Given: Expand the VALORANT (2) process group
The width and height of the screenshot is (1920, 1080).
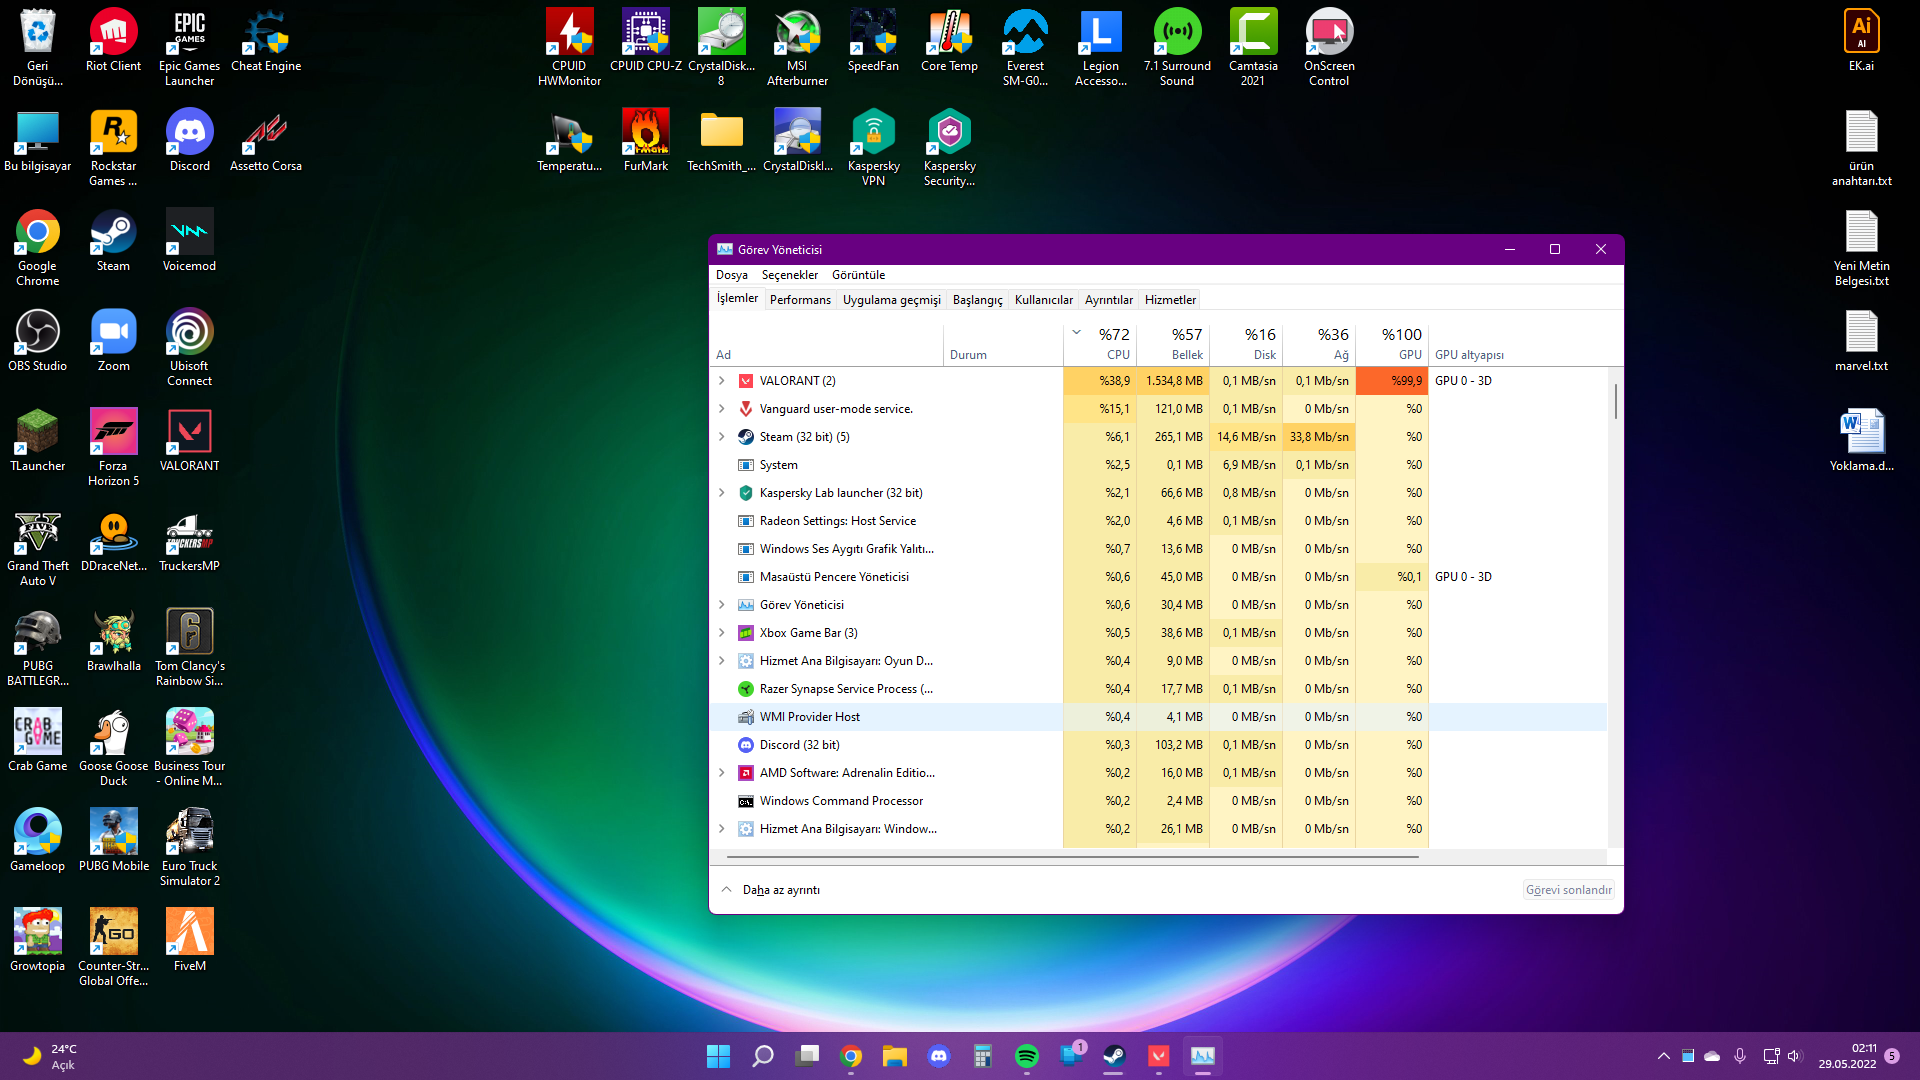Looking at the screenshot, I should [722, 381].
